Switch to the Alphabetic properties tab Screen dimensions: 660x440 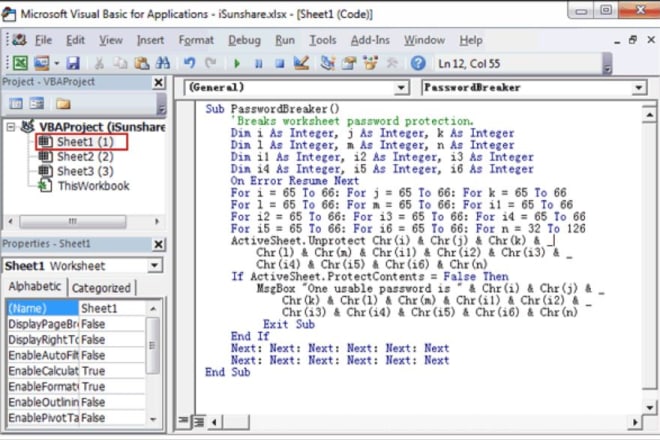click(x=35, y=286)
